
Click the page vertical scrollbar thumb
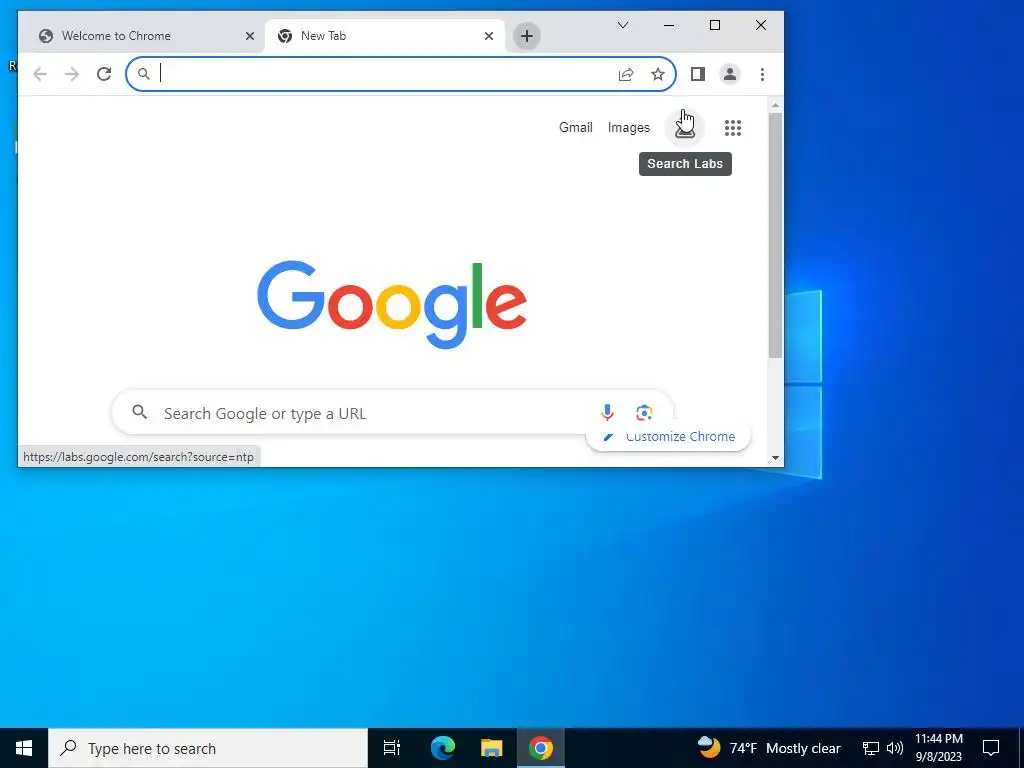coord(775,235)
